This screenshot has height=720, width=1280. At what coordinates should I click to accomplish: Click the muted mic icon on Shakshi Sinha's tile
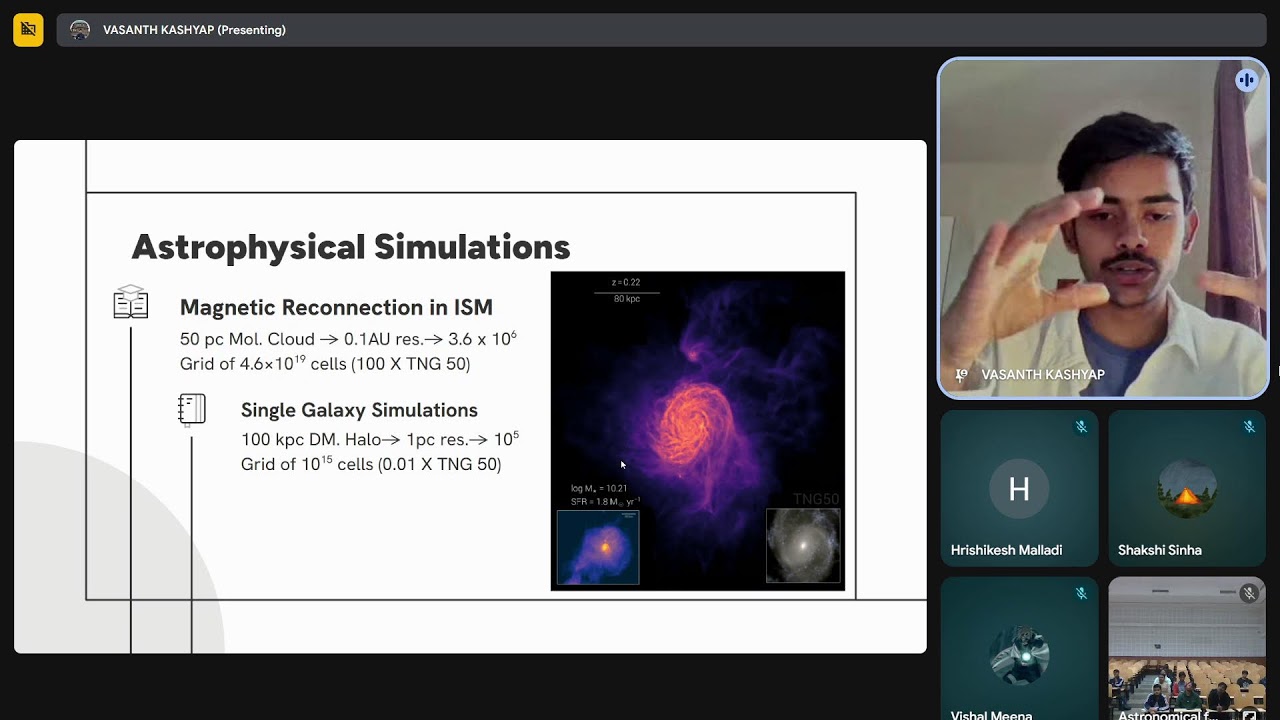1249,427
